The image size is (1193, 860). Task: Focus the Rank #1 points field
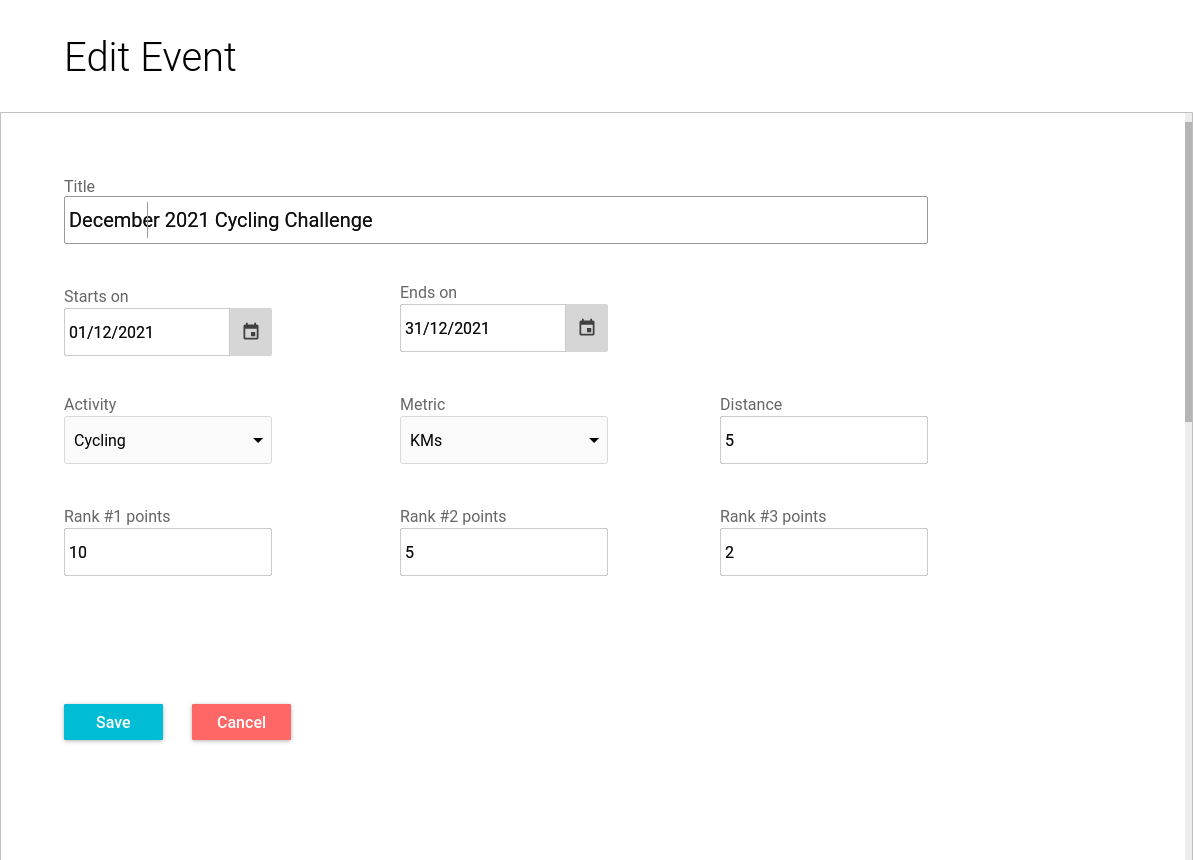click(168, 552)
